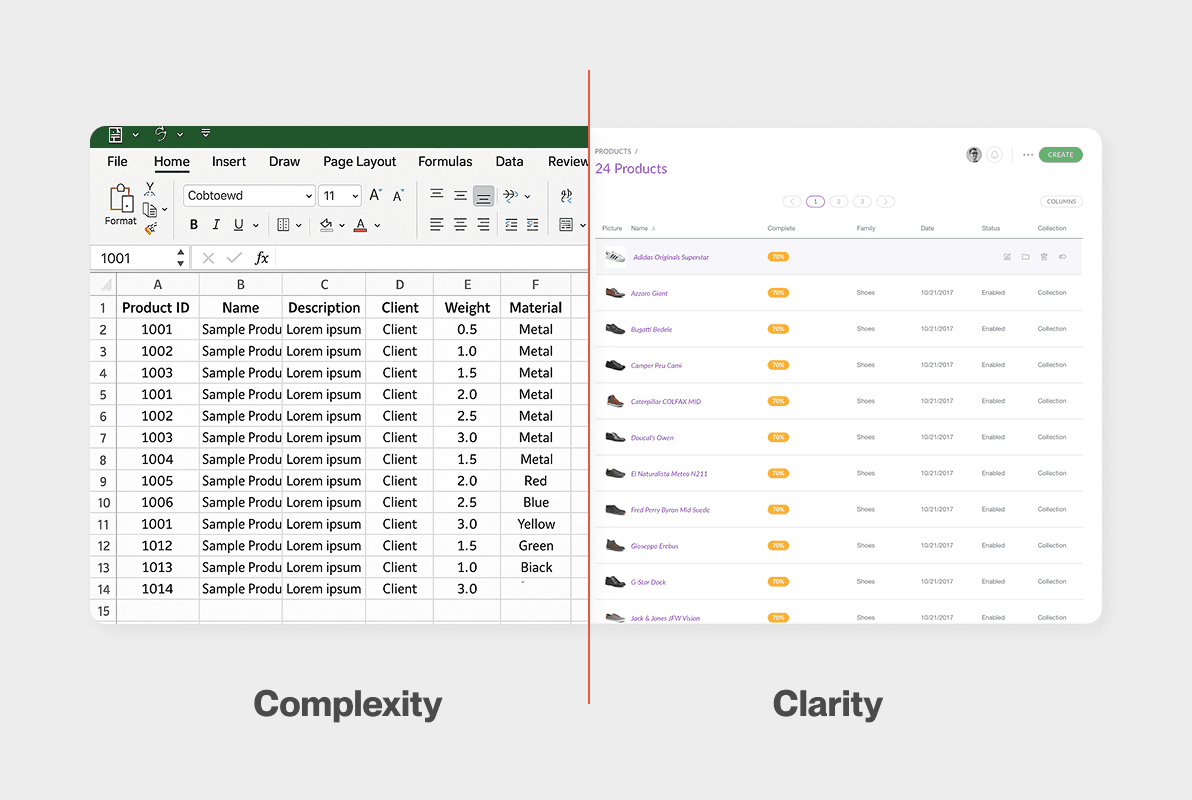
Task: Click the Decrease Indent icon
Action: click(511, 225)
